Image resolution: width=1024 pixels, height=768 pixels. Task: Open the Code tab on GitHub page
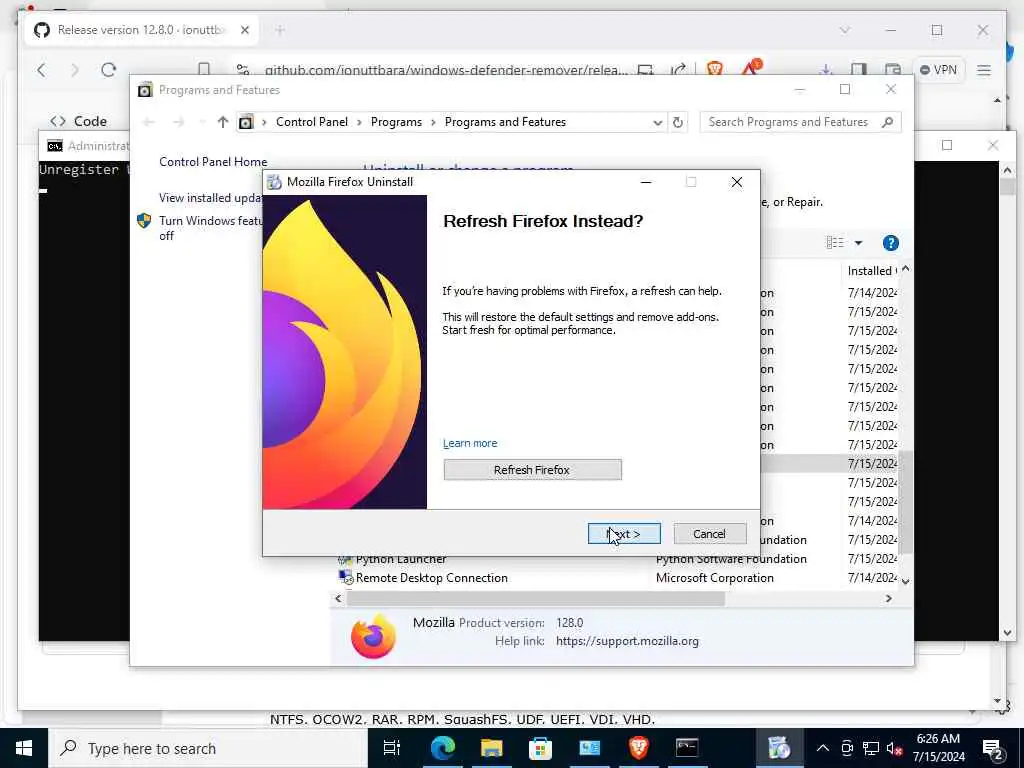tap(78, 121)
